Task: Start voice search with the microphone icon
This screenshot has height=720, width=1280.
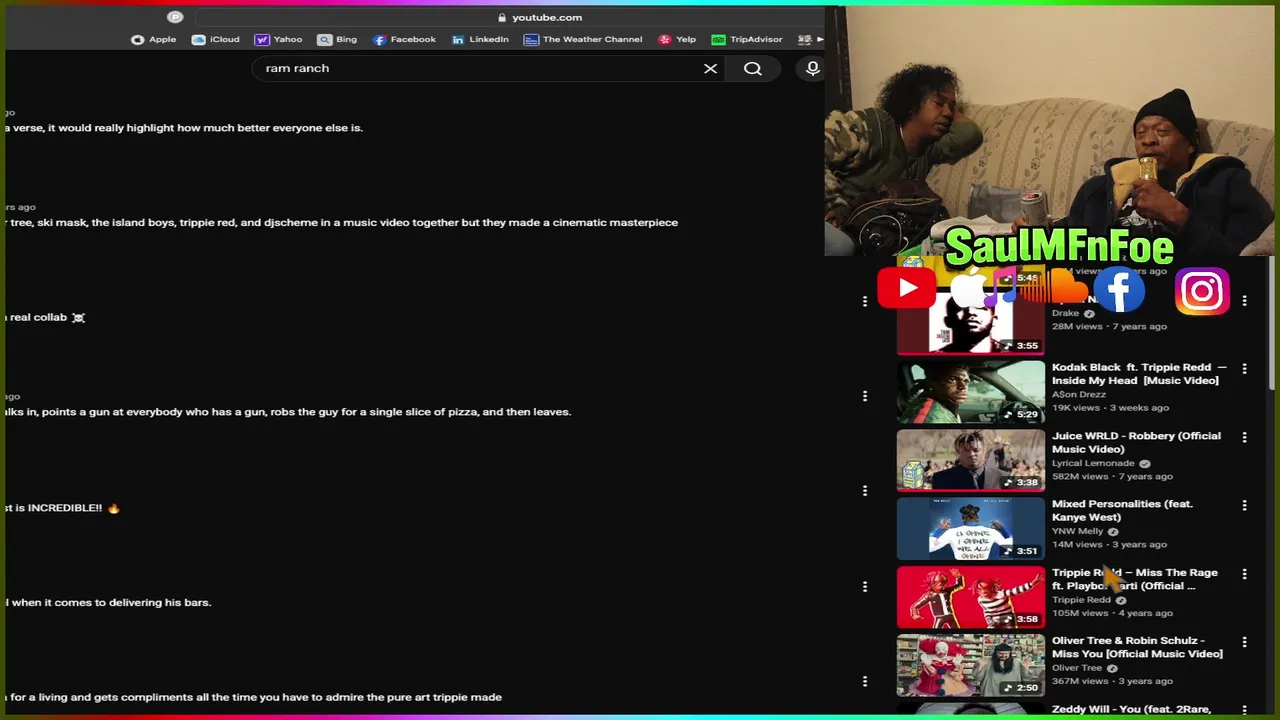Action: (x=813, y=68)
